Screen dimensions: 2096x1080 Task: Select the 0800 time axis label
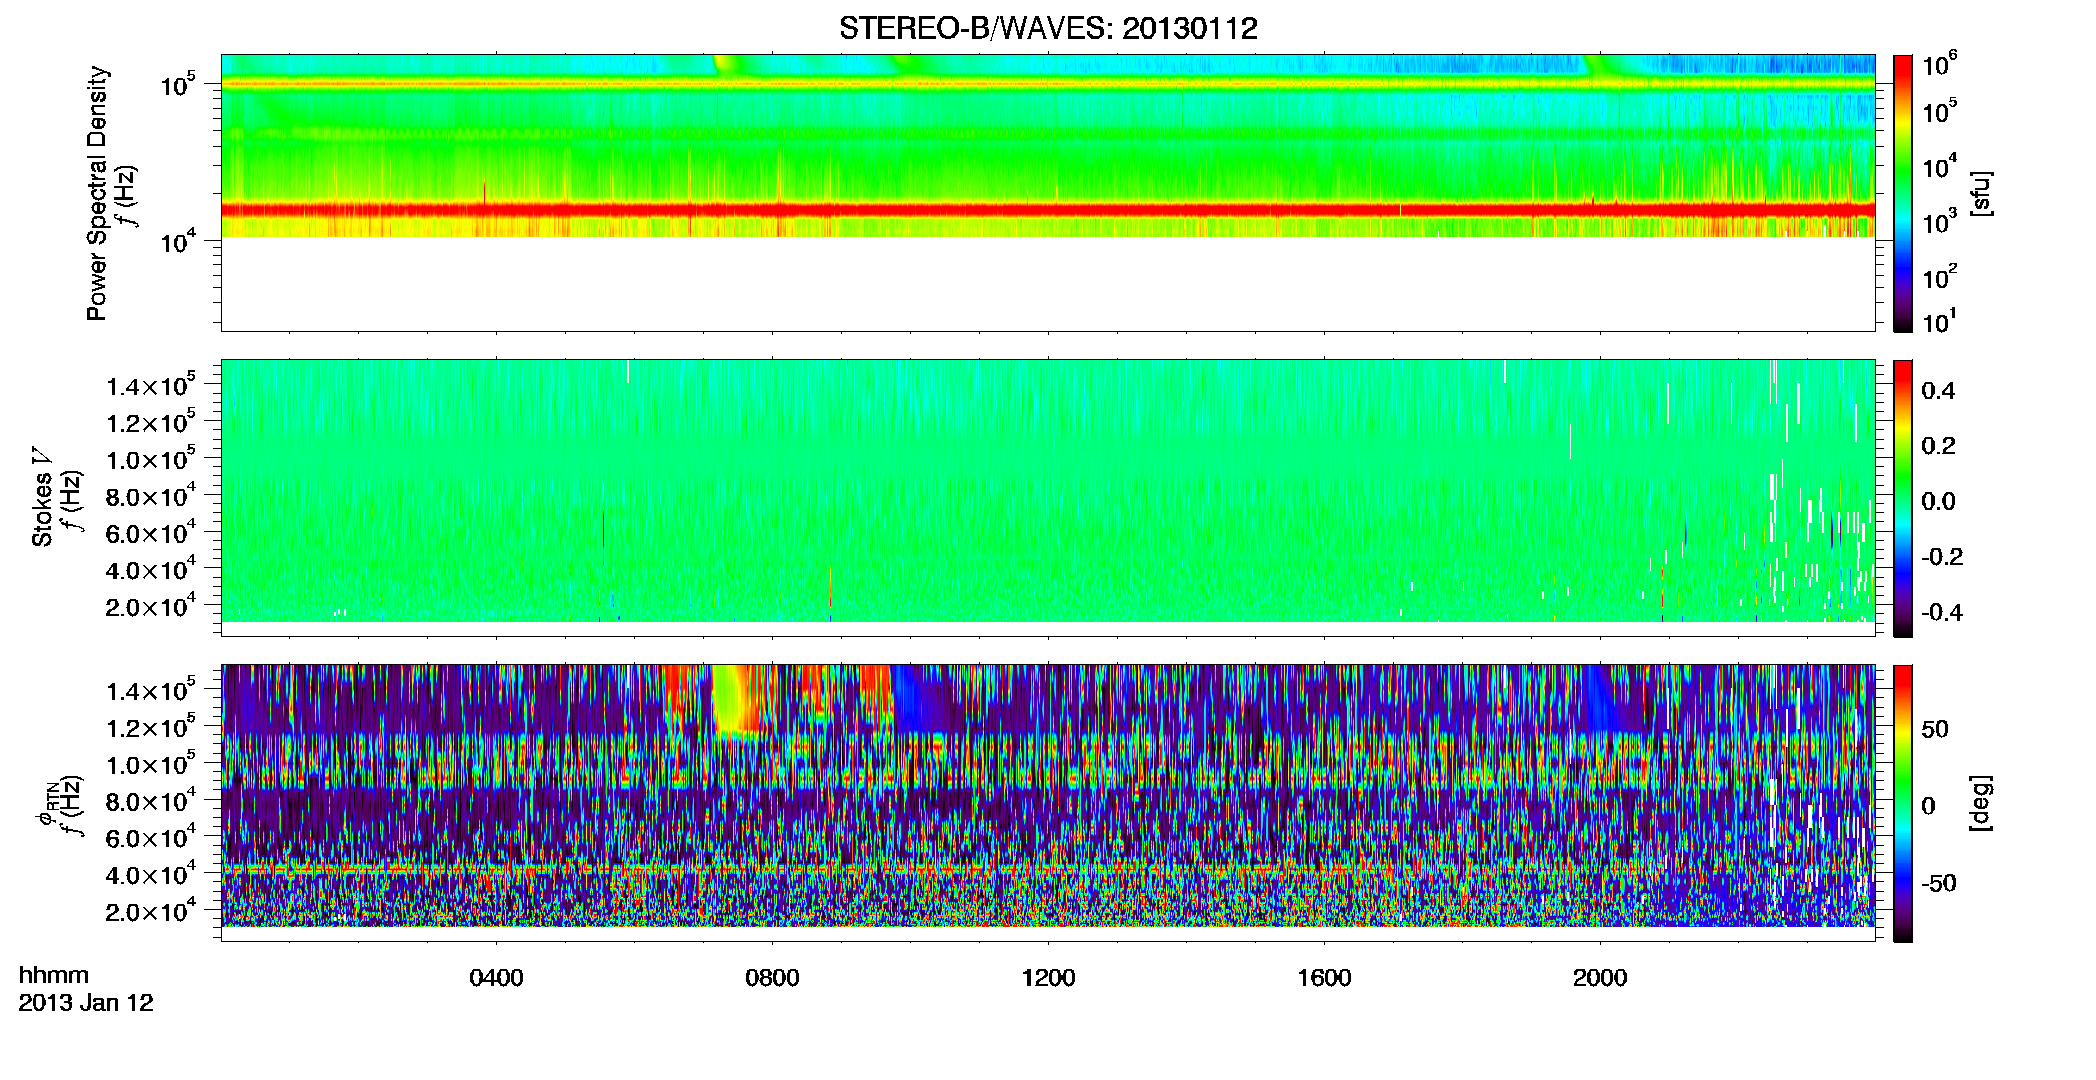(x=772, y=978)
